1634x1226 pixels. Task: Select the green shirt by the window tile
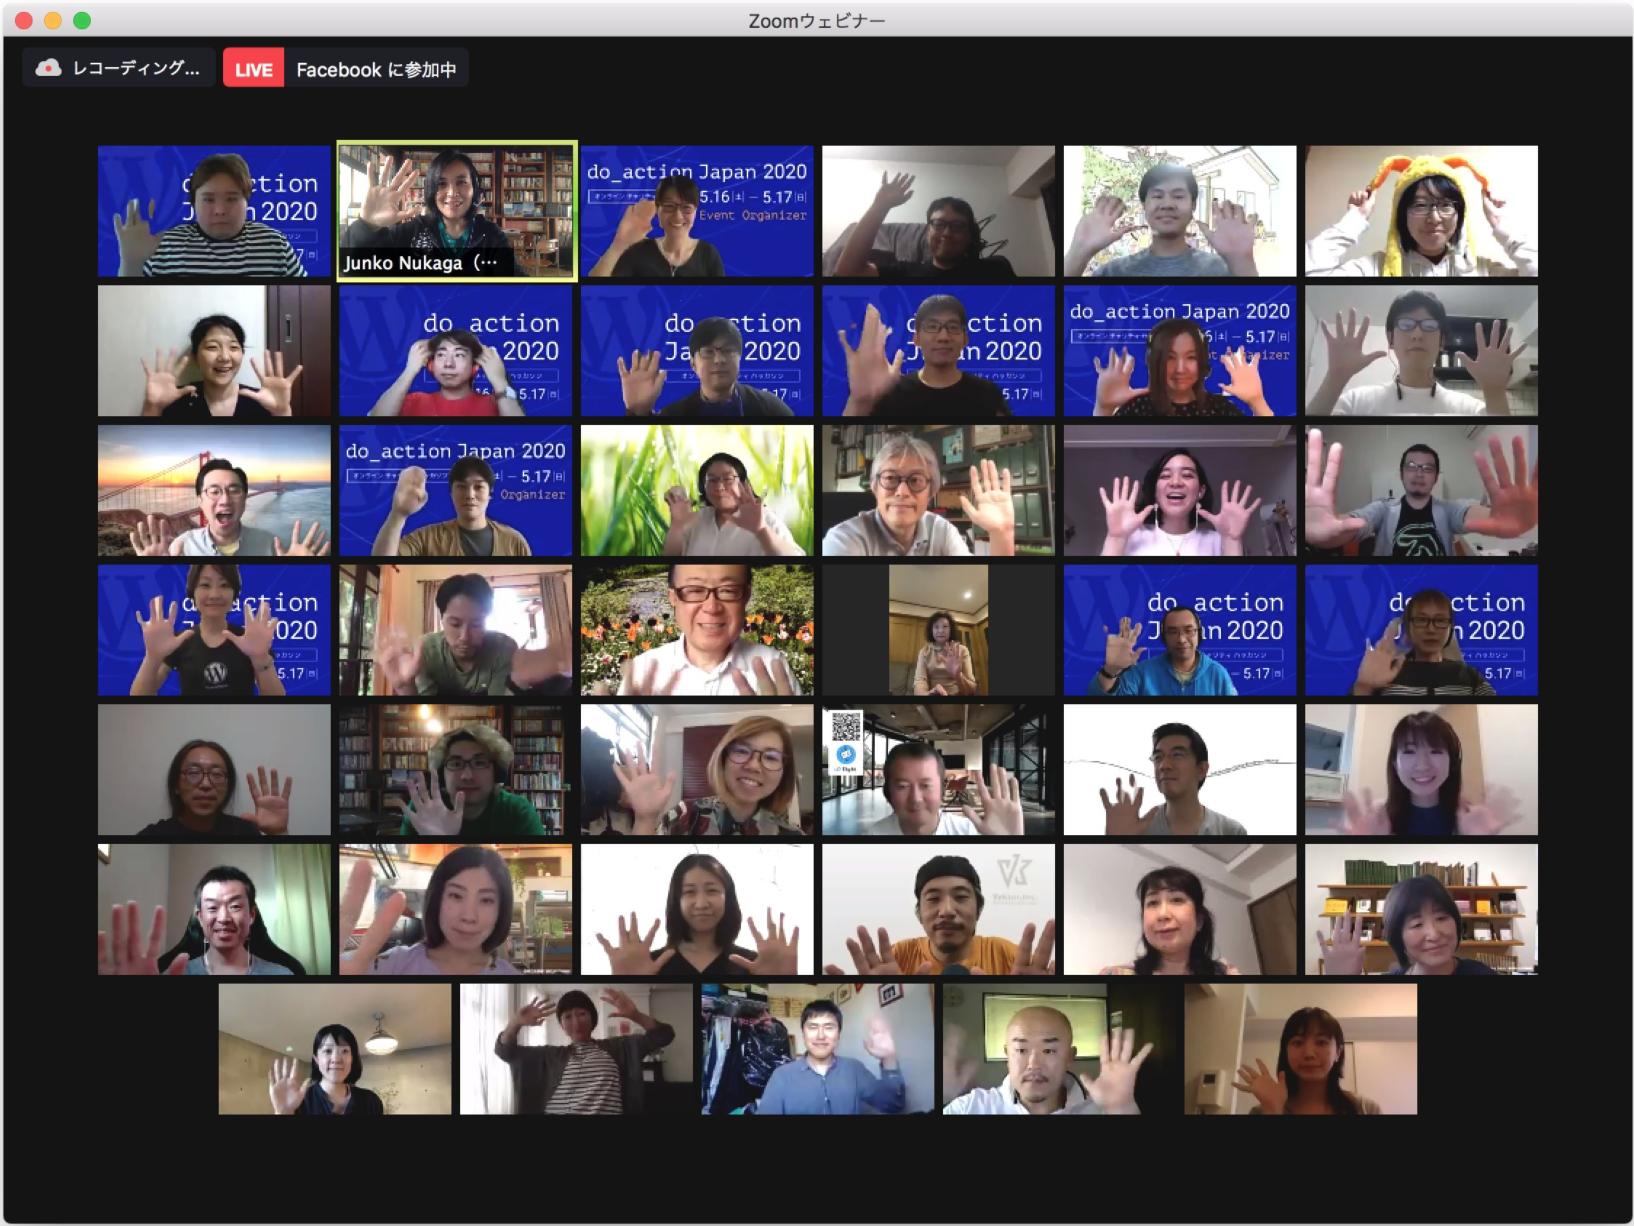pyautogui.click(x=456, y=630)
